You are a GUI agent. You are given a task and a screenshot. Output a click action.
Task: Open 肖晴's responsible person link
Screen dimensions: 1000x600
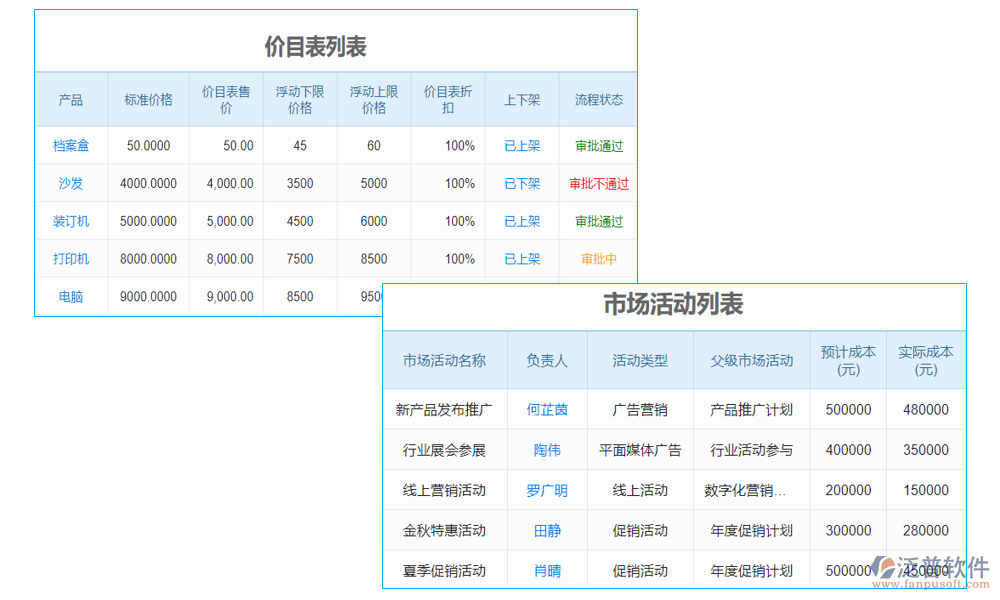(x=546, y=570)
